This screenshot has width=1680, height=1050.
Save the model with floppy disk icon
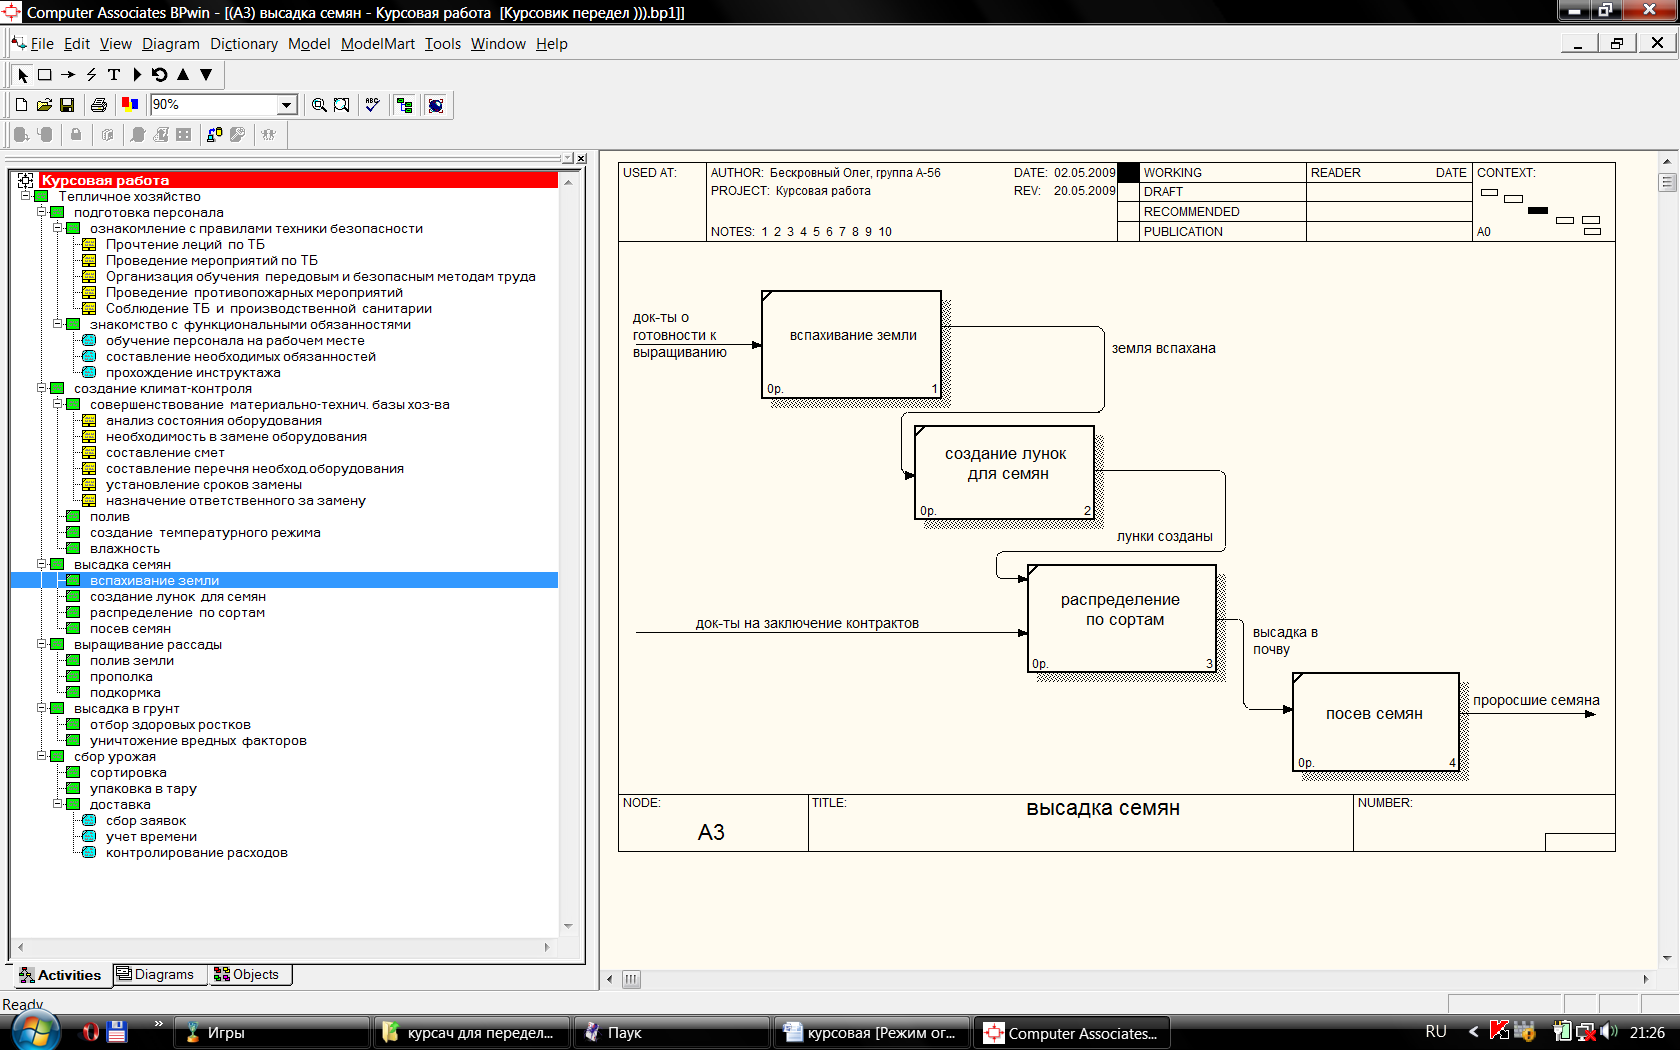click(67, 105)
